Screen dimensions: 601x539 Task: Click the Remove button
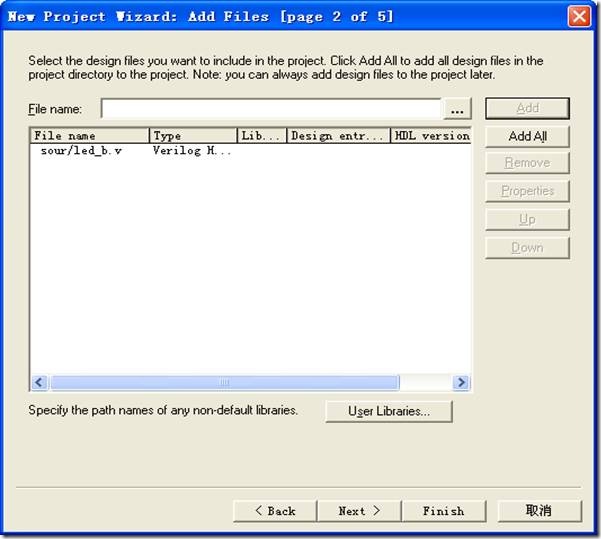(x=527, y=163)
